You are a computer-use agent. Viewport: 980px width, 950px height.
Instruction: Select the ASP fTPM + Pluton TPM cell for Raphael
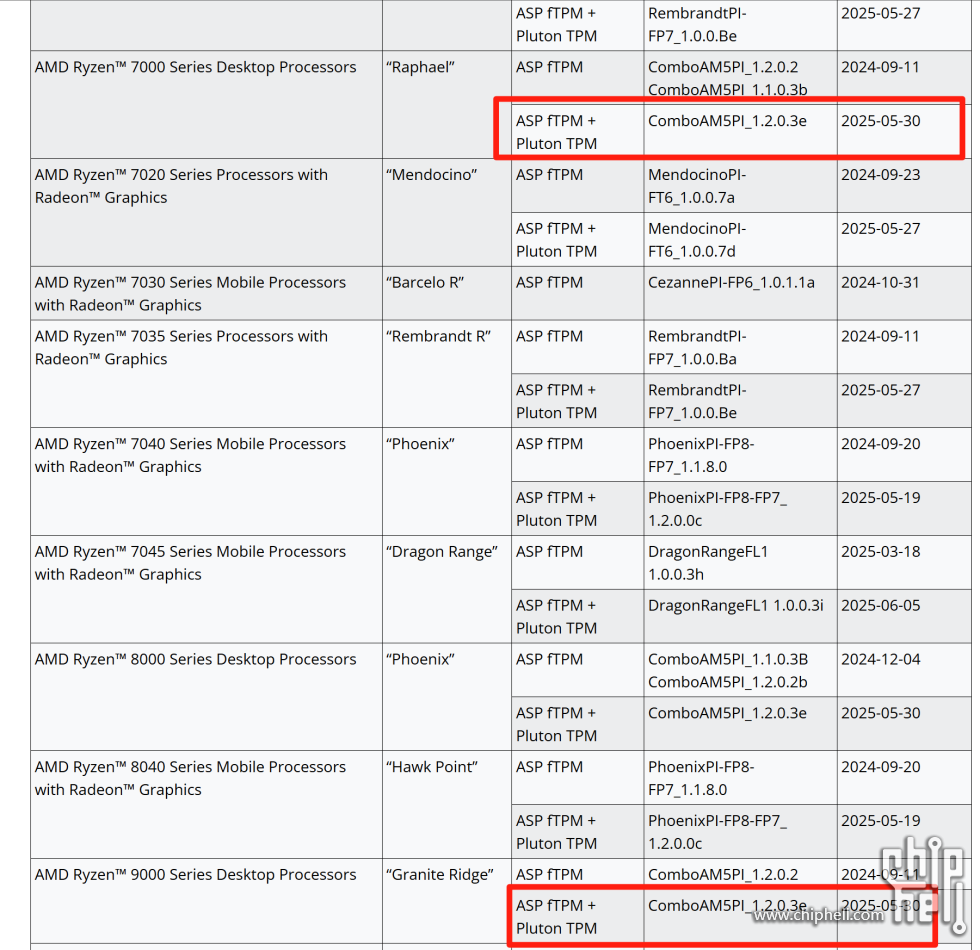click(578, 131)
